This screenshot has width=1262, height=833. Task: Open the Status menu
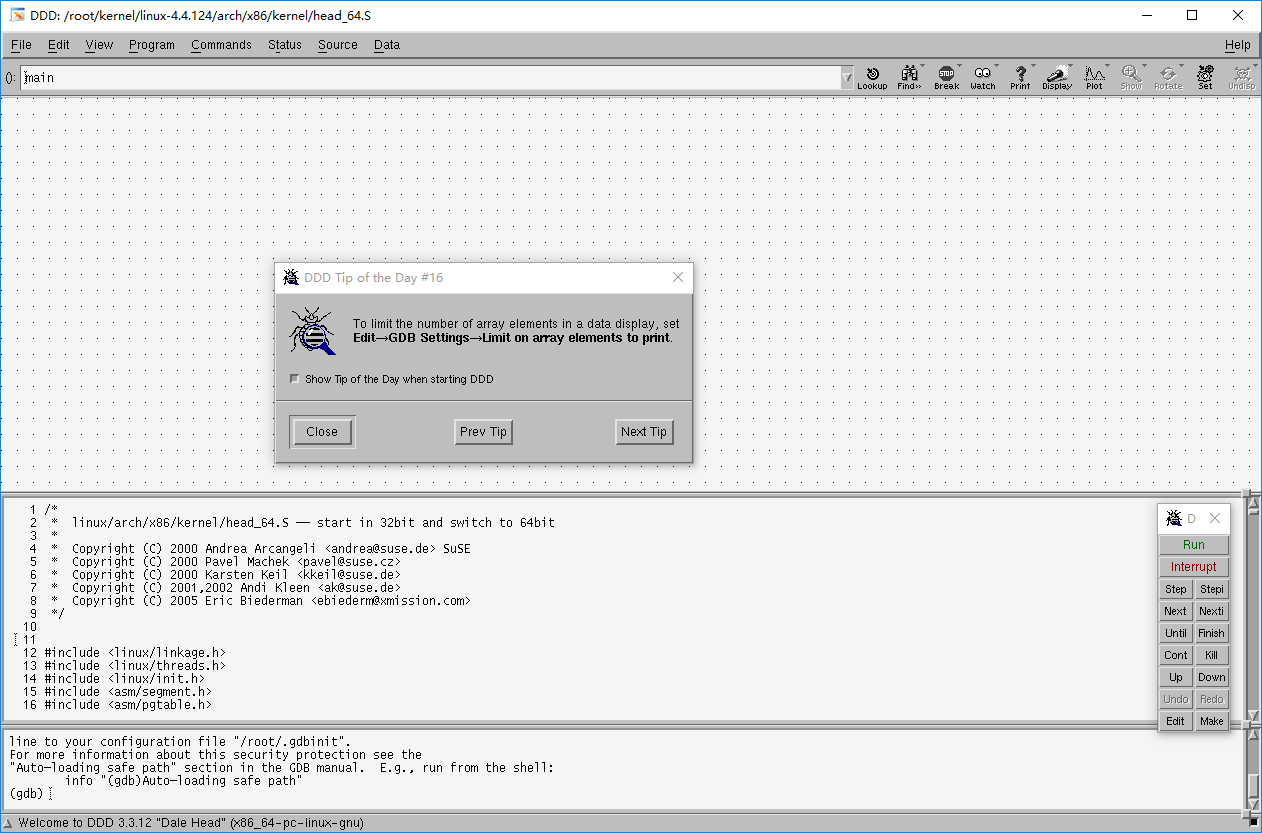coord(285,44)
